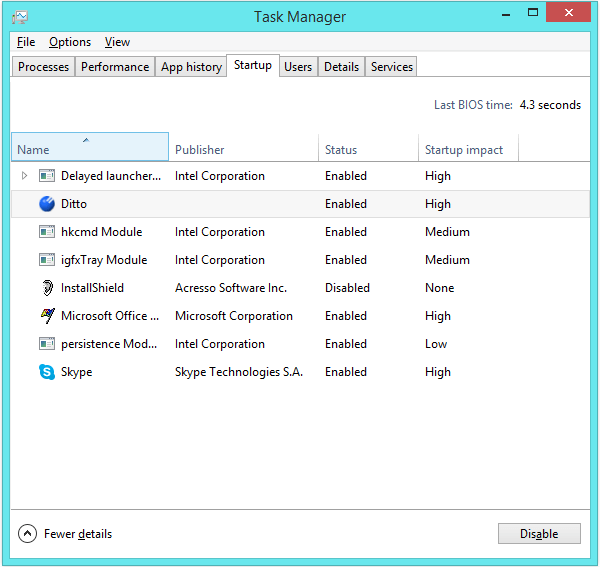Click the Low startup impact value
The height and width of the screenshot is (567, 600).
coord(436,344)
